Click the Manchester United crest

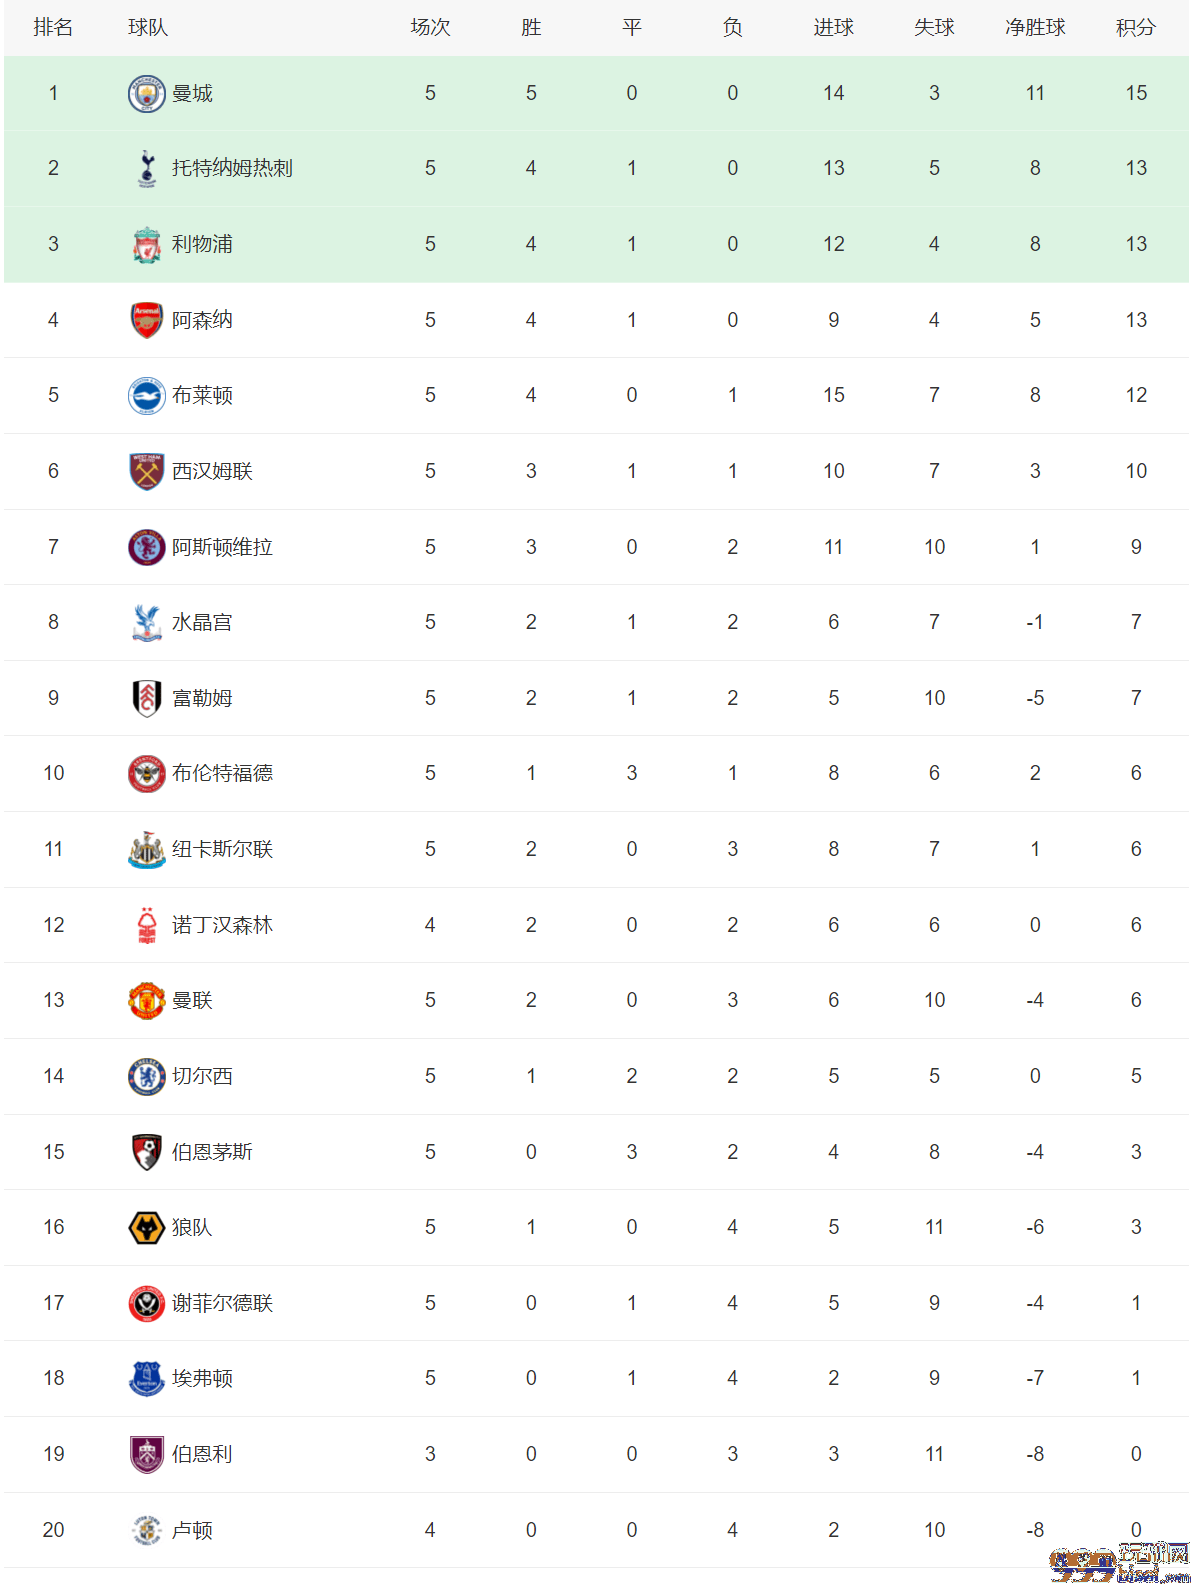coord(147,1000)
